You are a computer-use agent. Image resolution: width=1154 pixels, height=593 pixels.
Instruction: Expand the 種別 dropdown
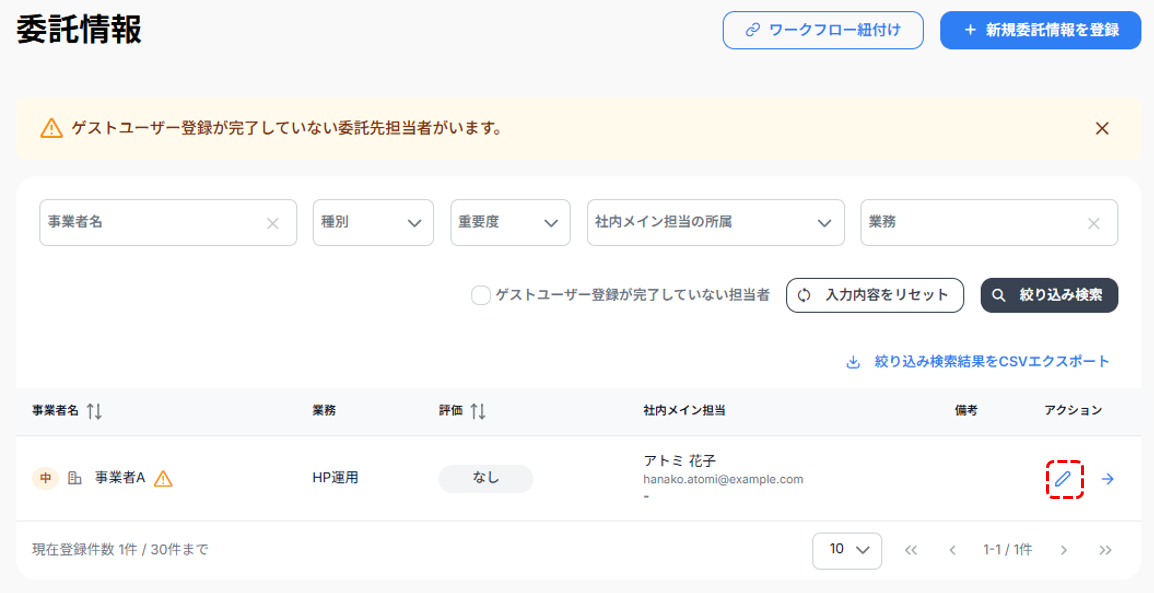pyautogui.click(x=373, y=222)
